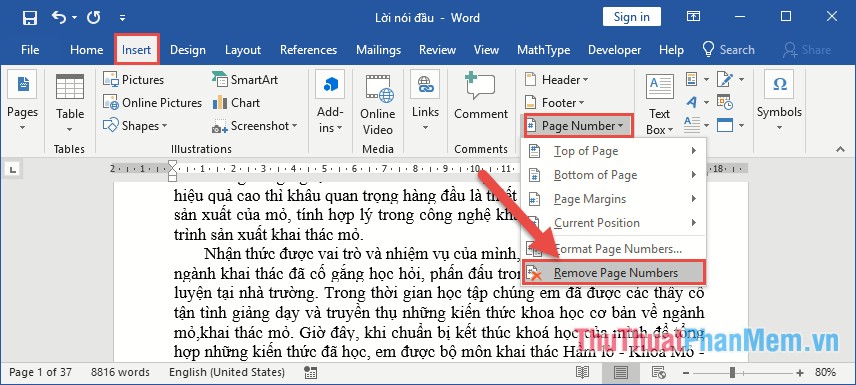Choose Format Page Numbers

pyautogui.click(x=614, y=249)
